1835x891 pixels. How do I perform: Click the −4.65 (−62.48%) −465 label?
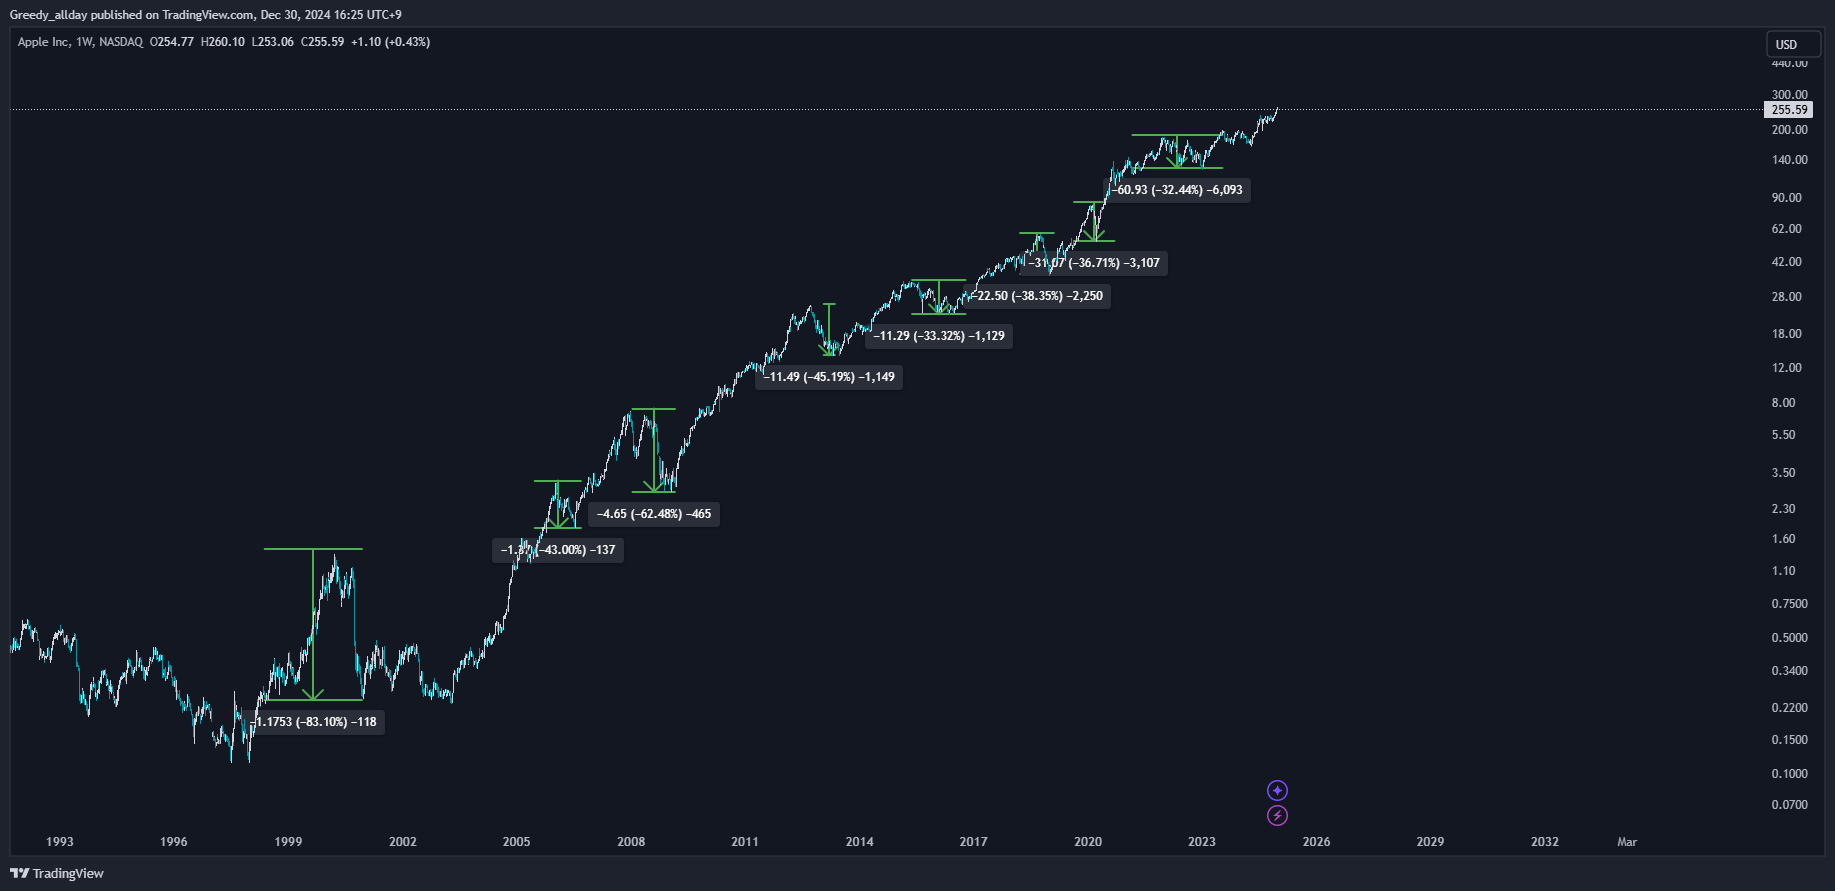click(654, 514)
